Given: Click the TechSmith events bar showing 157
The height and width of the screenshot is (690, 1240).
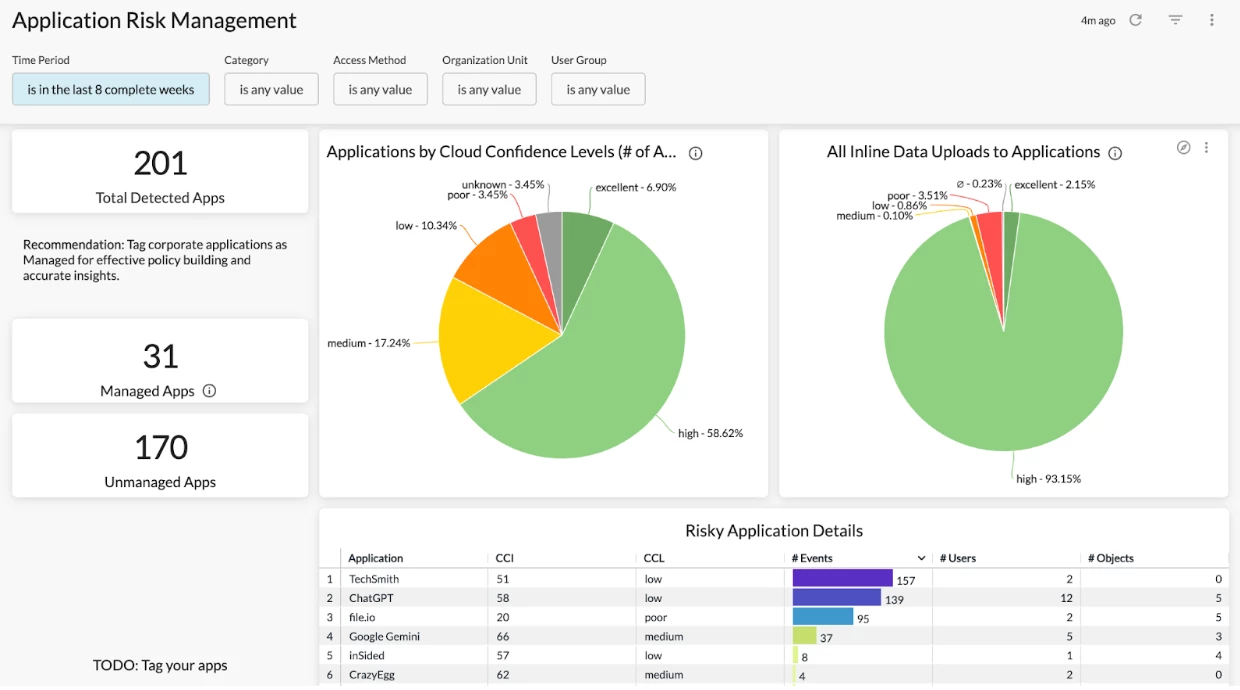Looking at the screenshot, I should click(843, 578).
